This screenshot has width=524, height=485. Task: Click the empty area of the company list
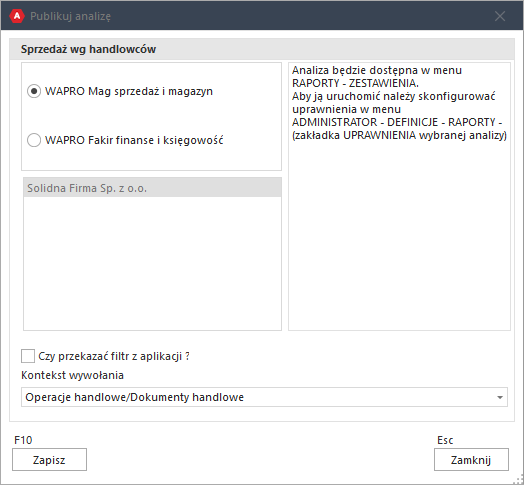[152, 263]
